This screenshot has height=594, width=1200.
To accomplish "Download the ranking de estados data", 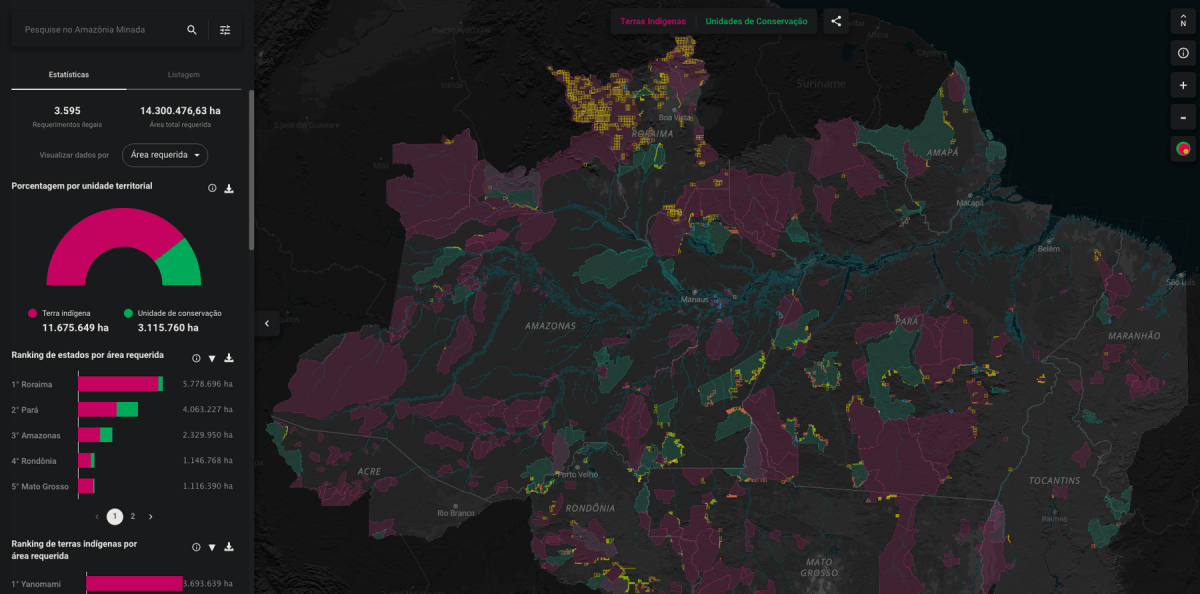I will [229, 358].
